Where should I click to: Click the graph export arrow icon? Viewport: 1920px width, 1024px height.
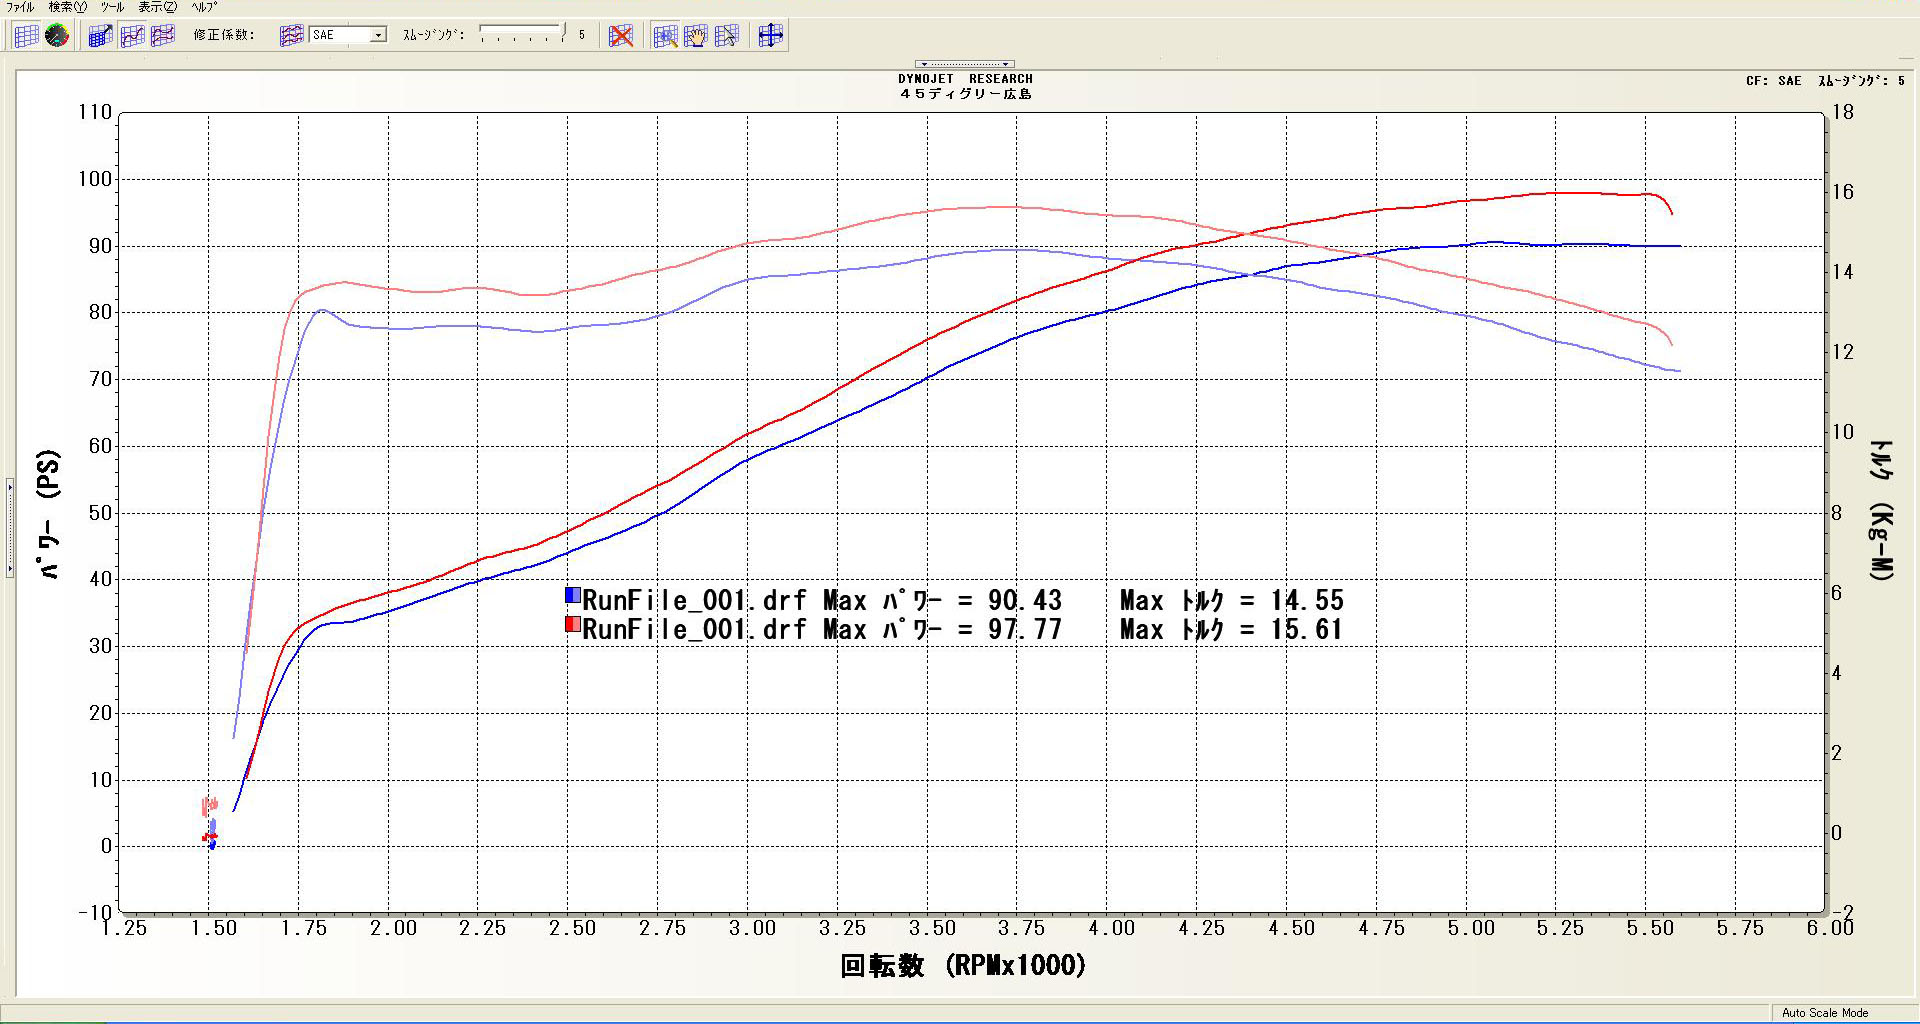100,36
